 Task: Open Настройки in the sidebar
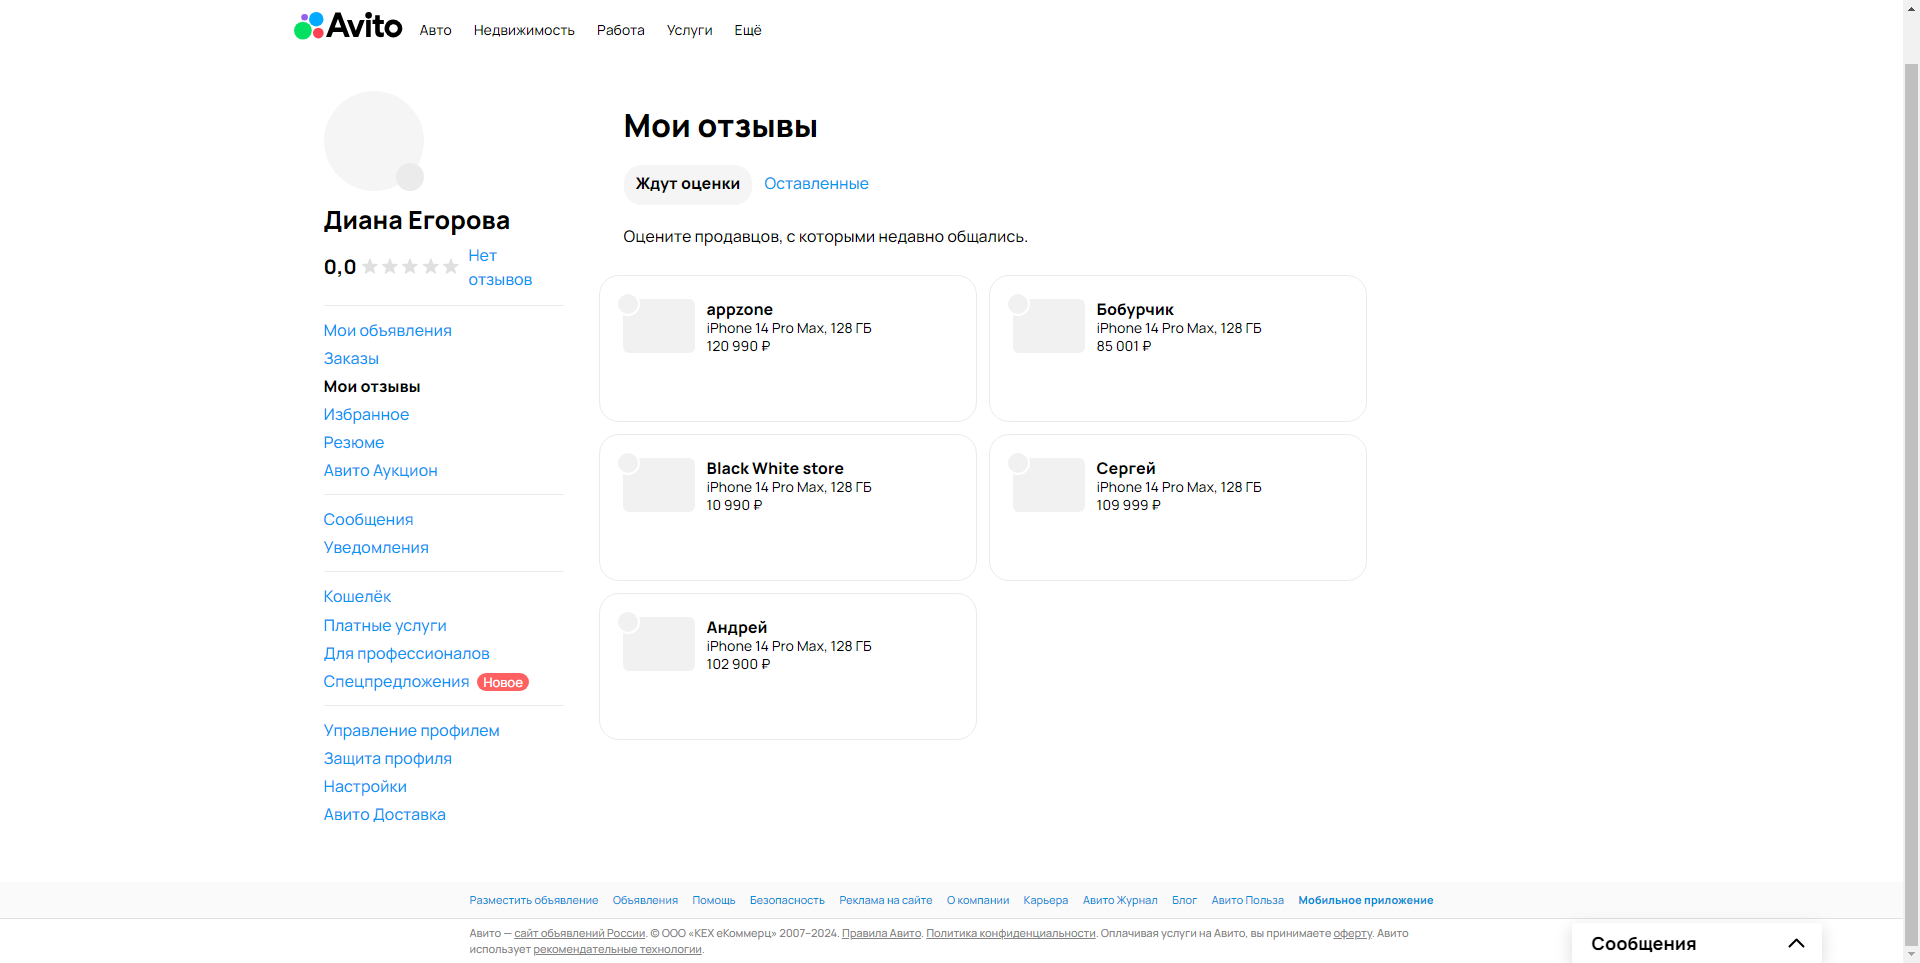click(365, 787)
